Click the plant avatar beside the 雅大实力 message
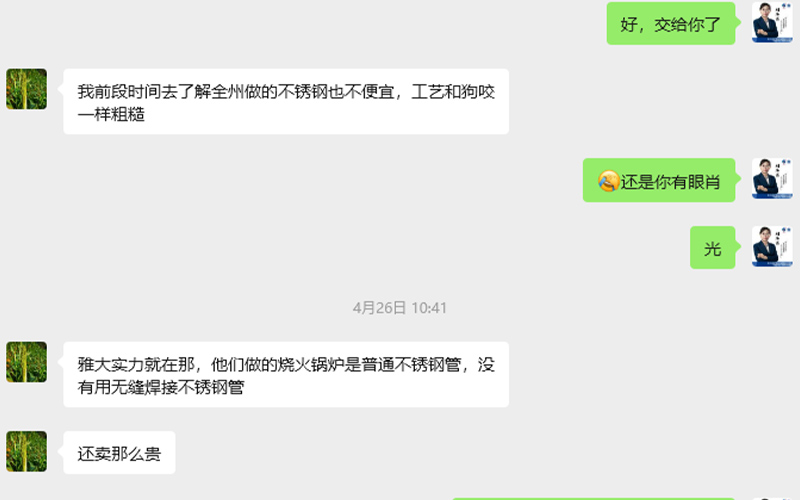This screenshot has height=500, width=800. pos(27,362)
